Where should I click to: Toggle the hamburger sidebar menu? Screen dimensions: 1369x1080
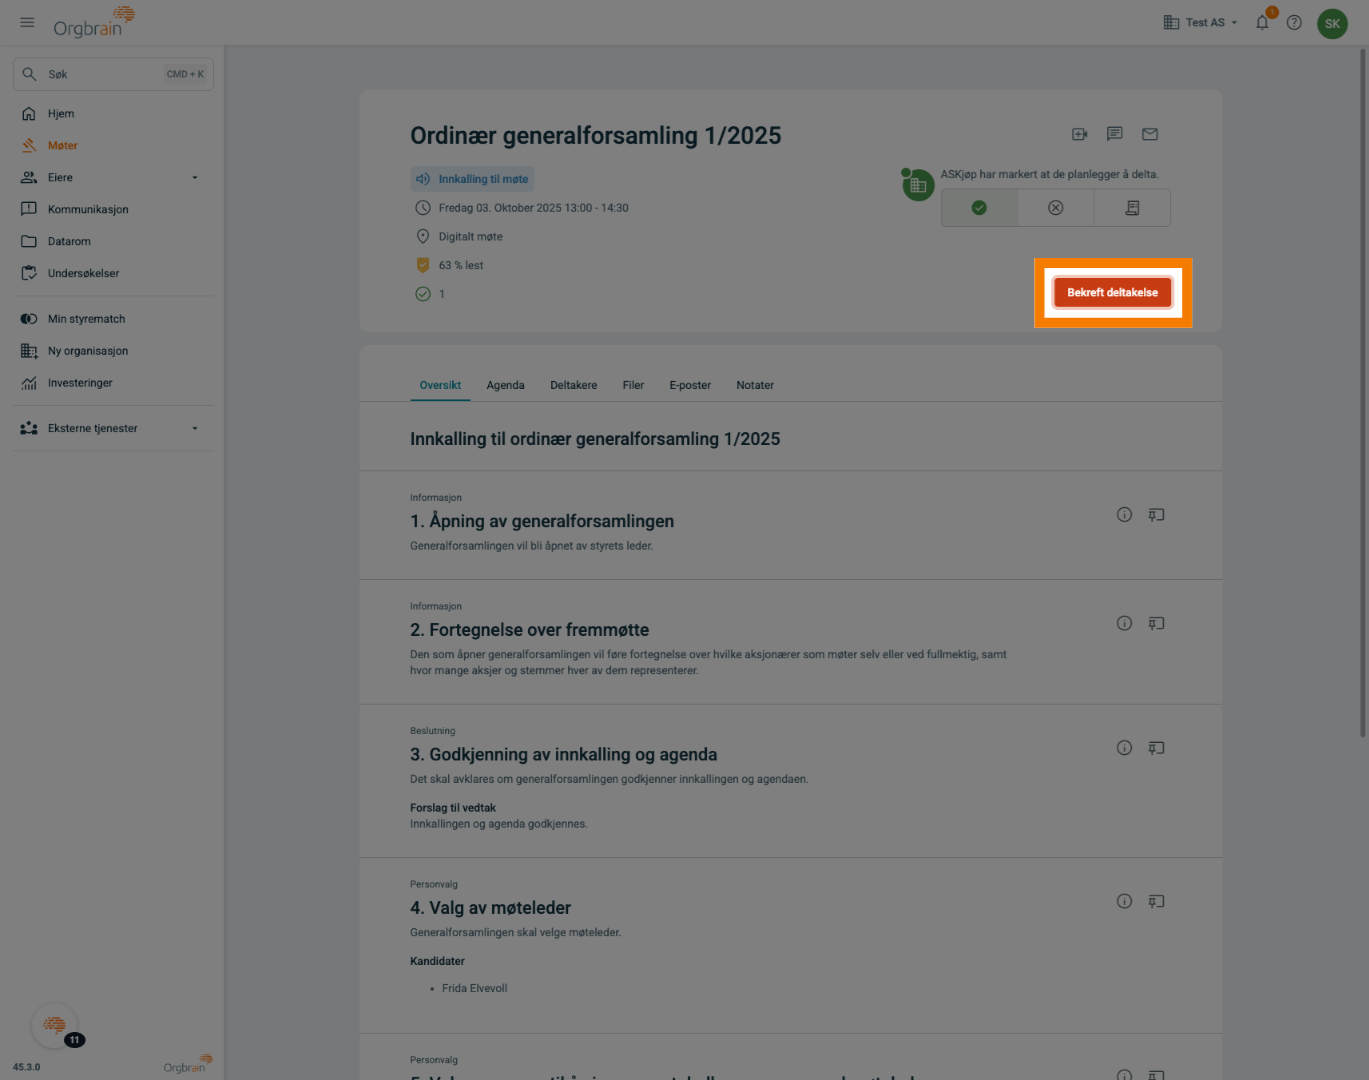coord(27,22)
